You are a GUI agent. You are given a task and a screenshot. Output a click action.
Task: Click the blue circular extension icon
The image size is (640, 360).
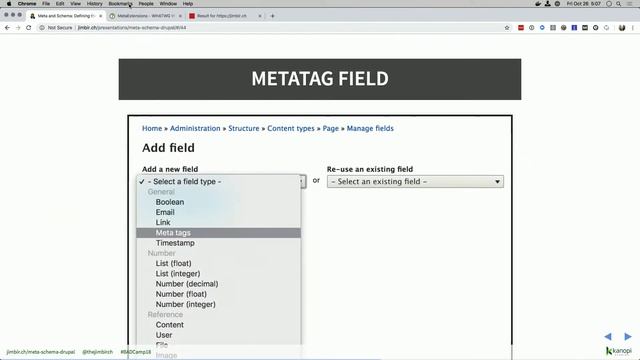point(542,28)
